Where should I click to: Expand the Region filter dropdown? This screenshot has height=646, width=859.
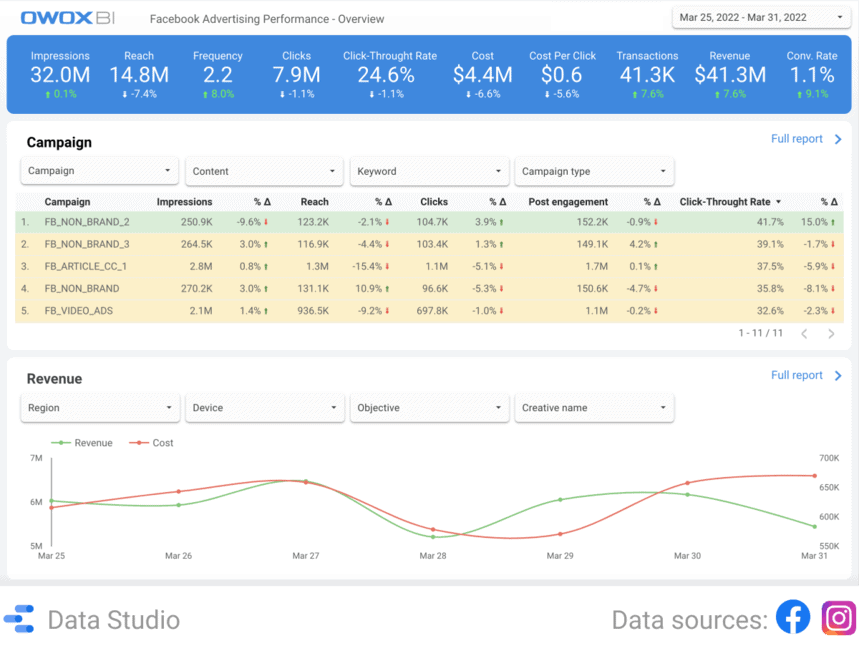[x=99, y=408]
